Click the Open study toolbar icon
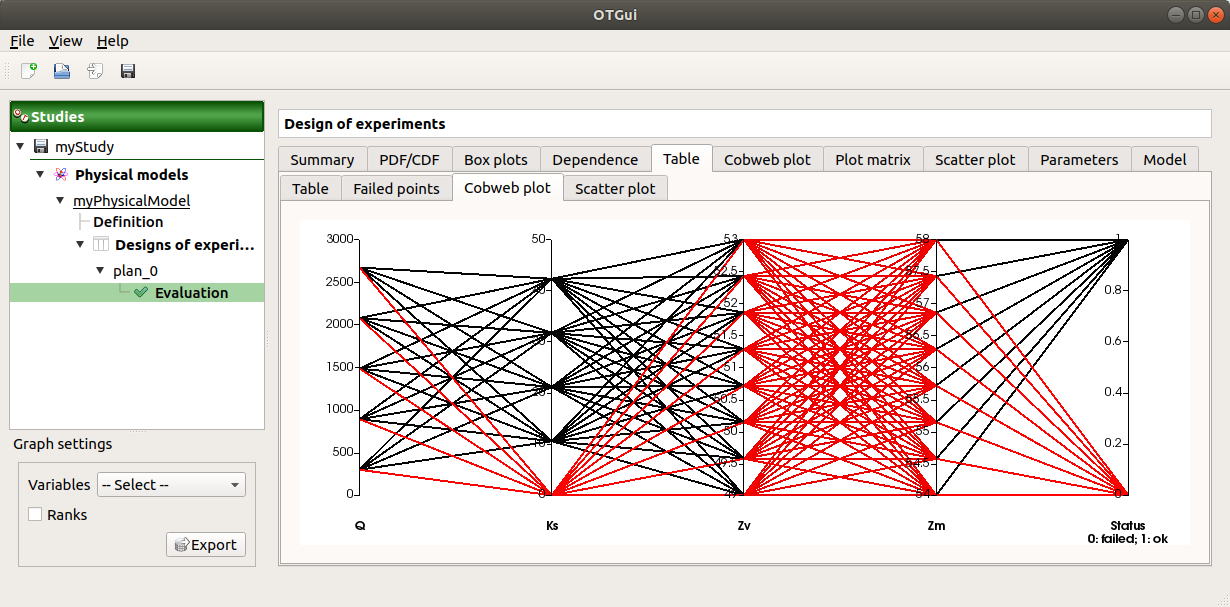 pyautogui.click(x=62, y=71)
